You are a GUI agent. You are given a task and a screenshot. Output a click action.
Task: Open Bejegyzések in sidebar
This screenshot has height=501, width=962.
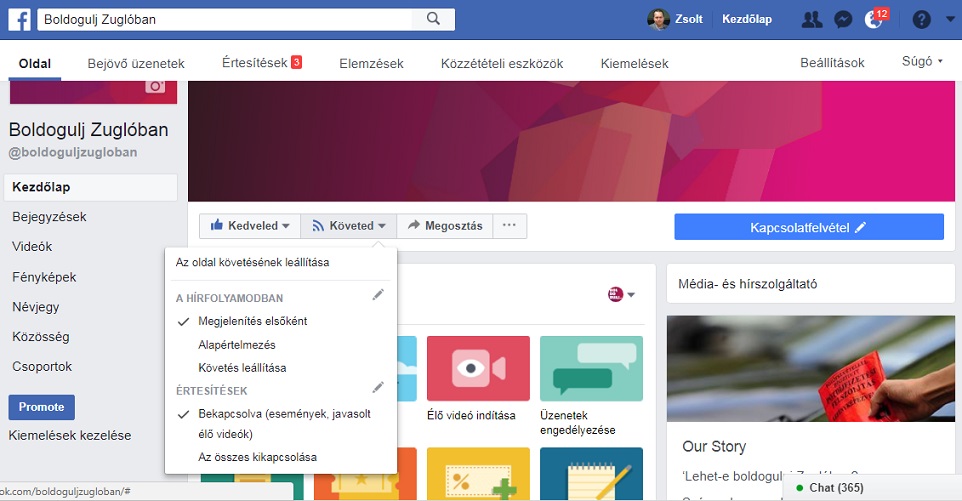click(x=49, y=216)
